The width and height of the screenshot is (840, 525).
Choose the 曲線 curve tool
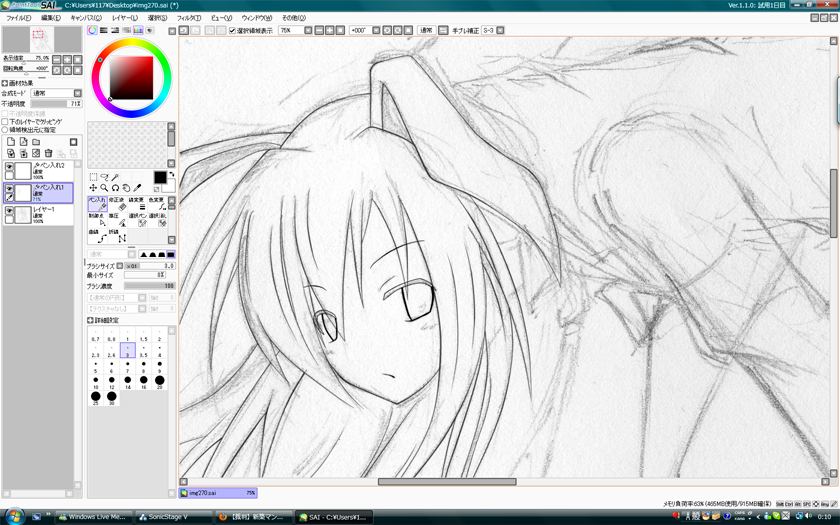tap(98, 236)
